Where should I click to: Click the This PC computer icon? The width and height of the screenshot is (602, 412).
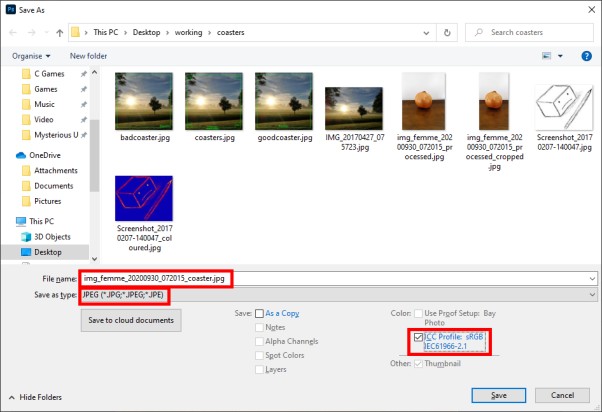tap(21, 221)
